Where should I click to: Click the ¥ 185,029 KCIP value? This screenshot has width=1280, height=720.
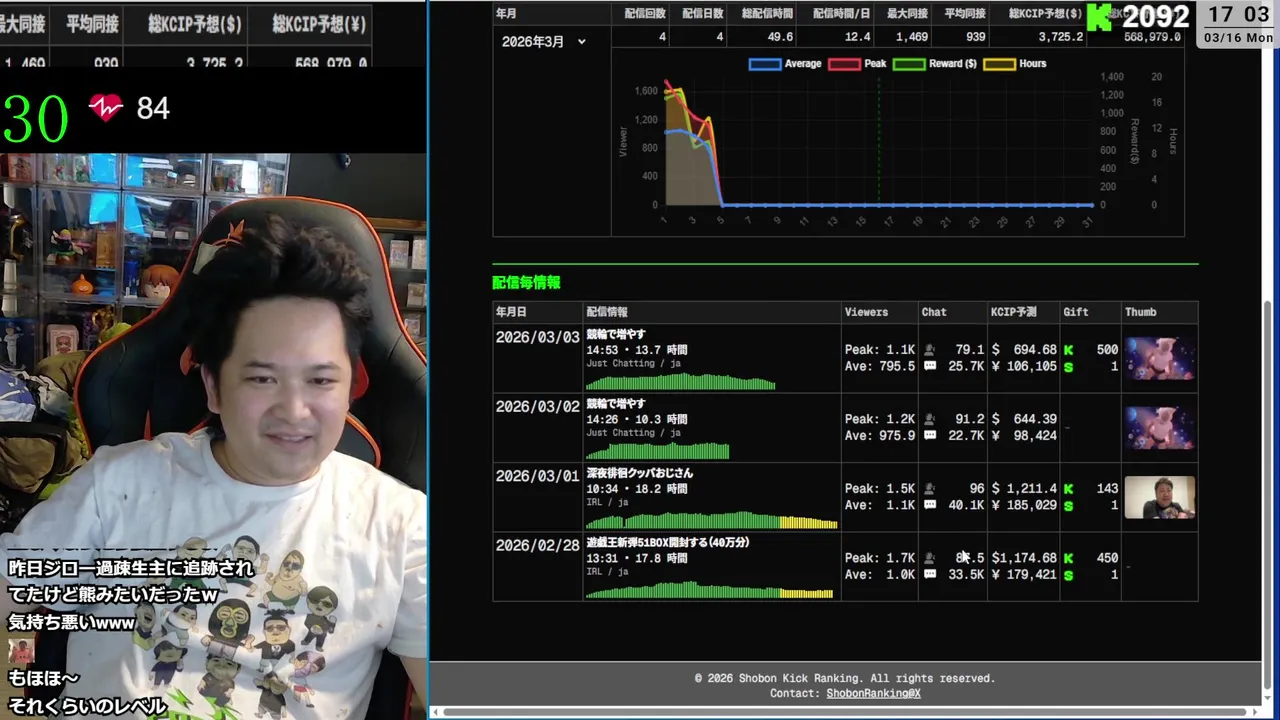(1024, 506)
